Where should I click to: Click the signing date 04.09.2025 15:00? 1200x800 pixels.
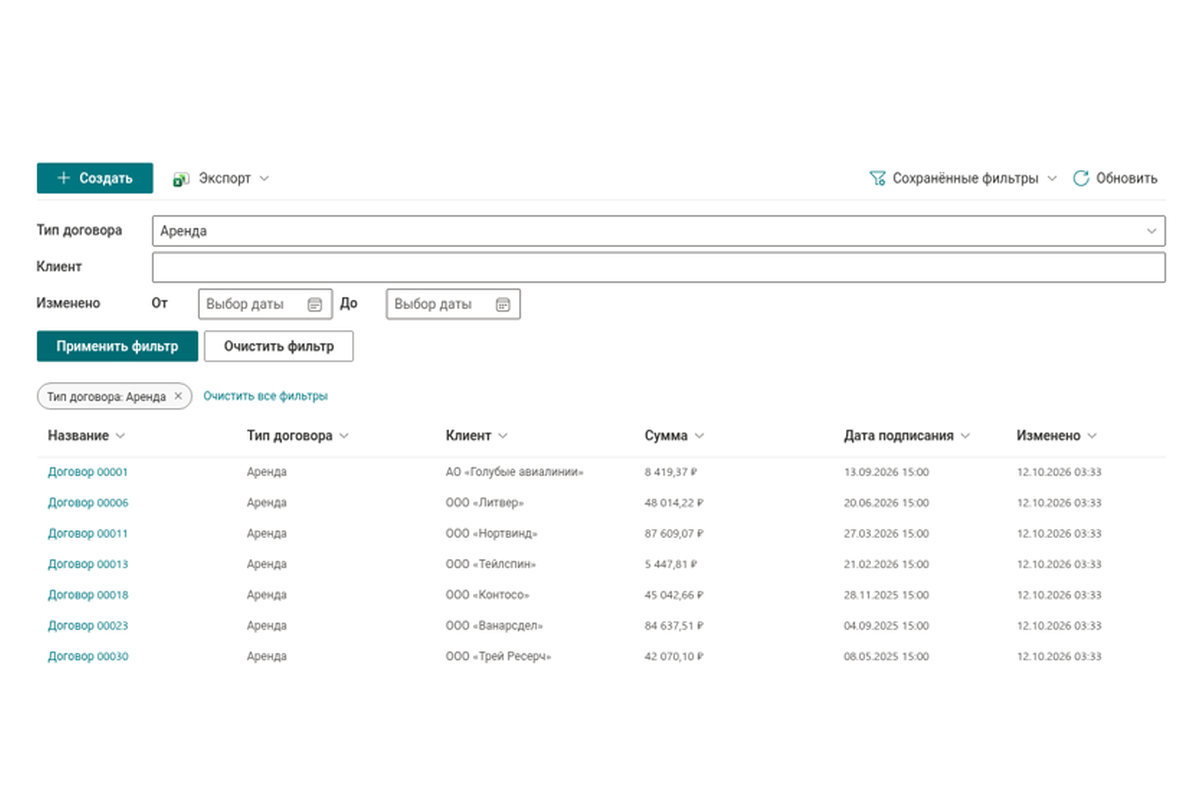pyautogui.click(x=887, y=626)
